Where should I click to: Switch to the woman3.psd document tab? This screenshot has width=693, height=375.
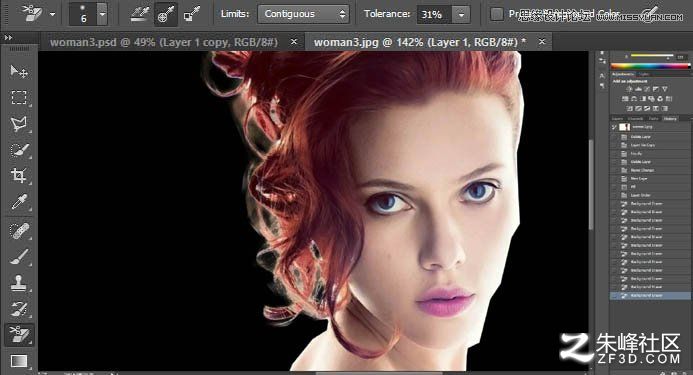(x=164, y=42)
